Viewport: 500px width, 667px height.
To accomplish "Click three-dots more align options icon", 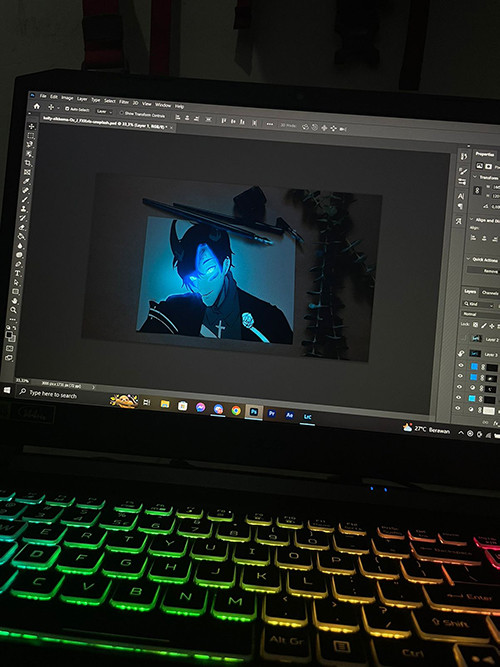I will [x=269, y=124].
